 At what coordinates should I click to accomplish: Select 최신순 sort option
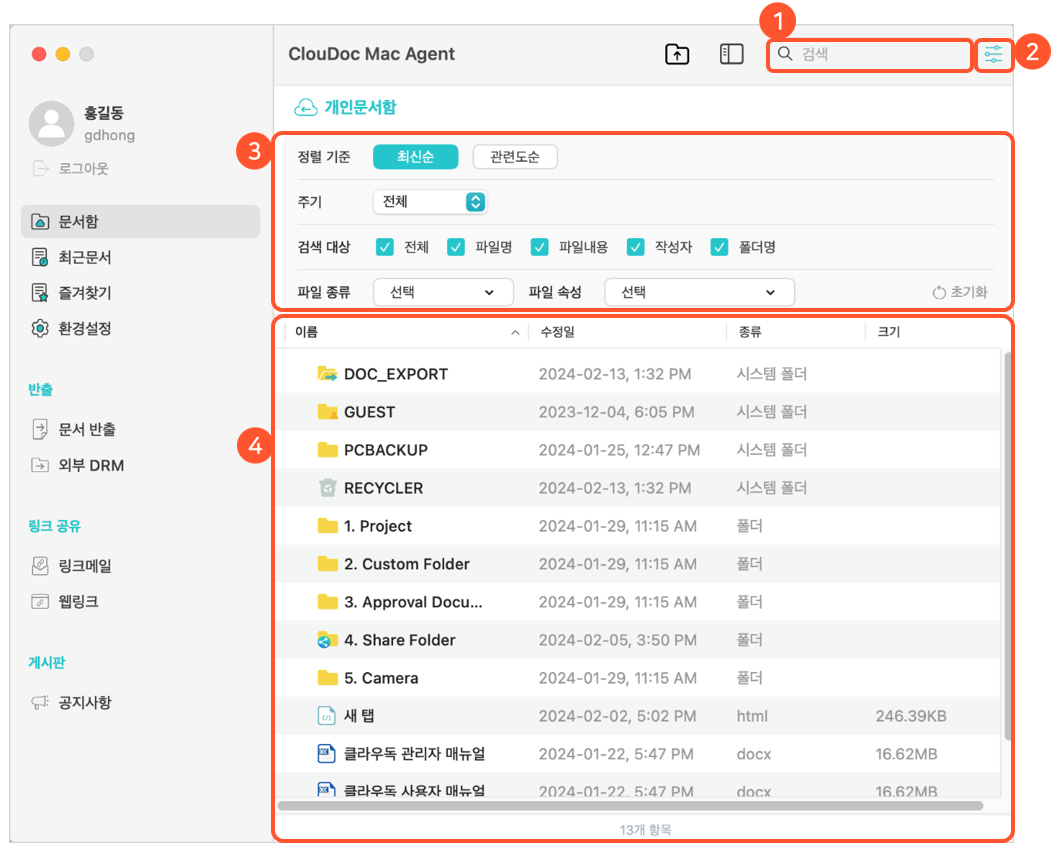[415, 156]
